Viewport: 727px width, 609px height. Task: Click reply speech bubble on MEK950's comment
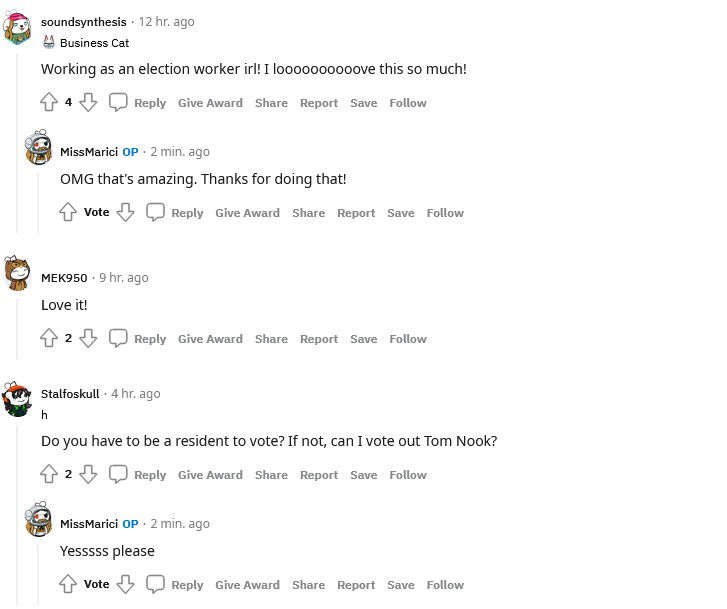point(118,338)
